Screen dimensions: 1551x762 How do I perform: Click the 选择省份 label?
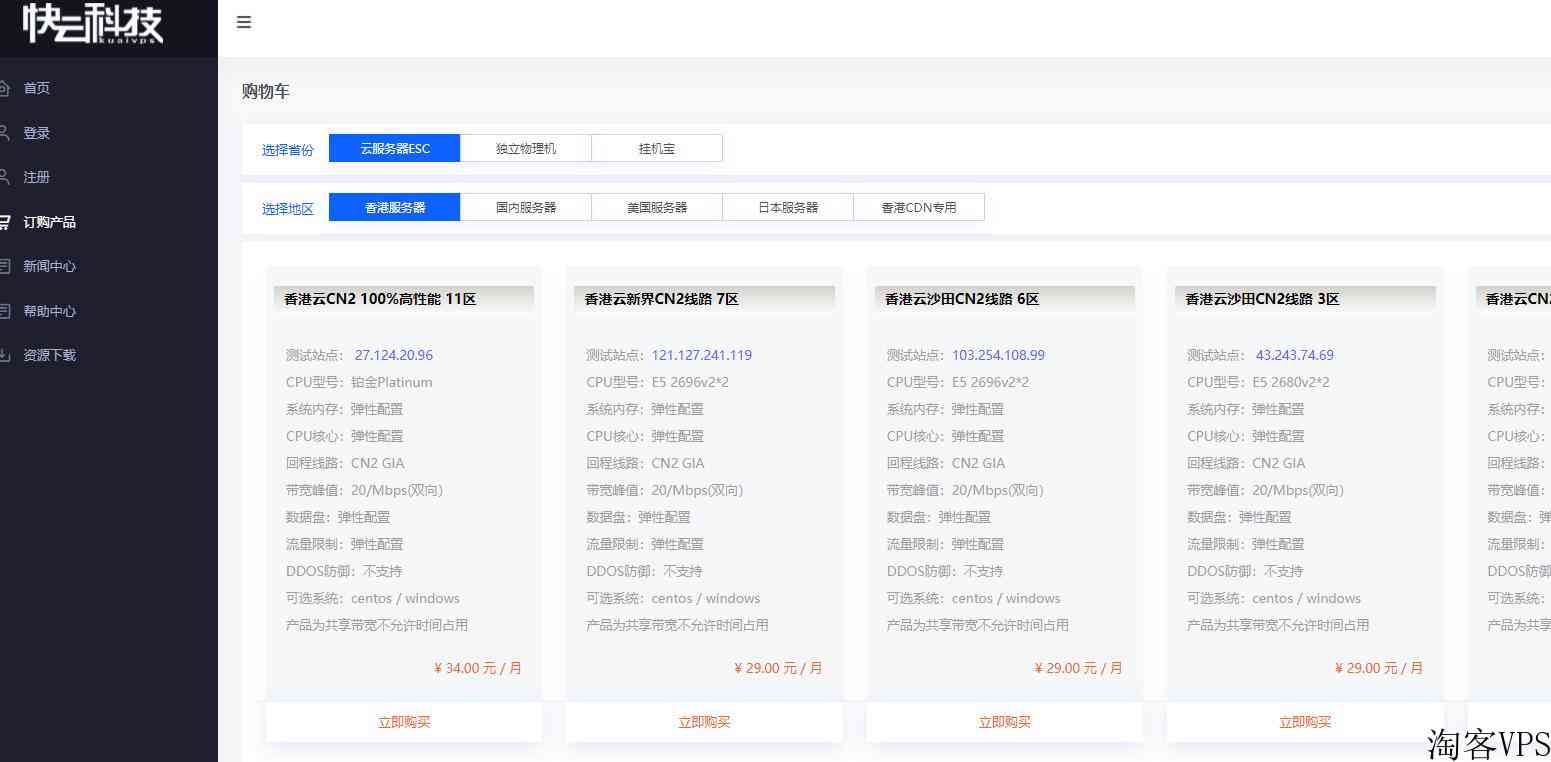288,150
